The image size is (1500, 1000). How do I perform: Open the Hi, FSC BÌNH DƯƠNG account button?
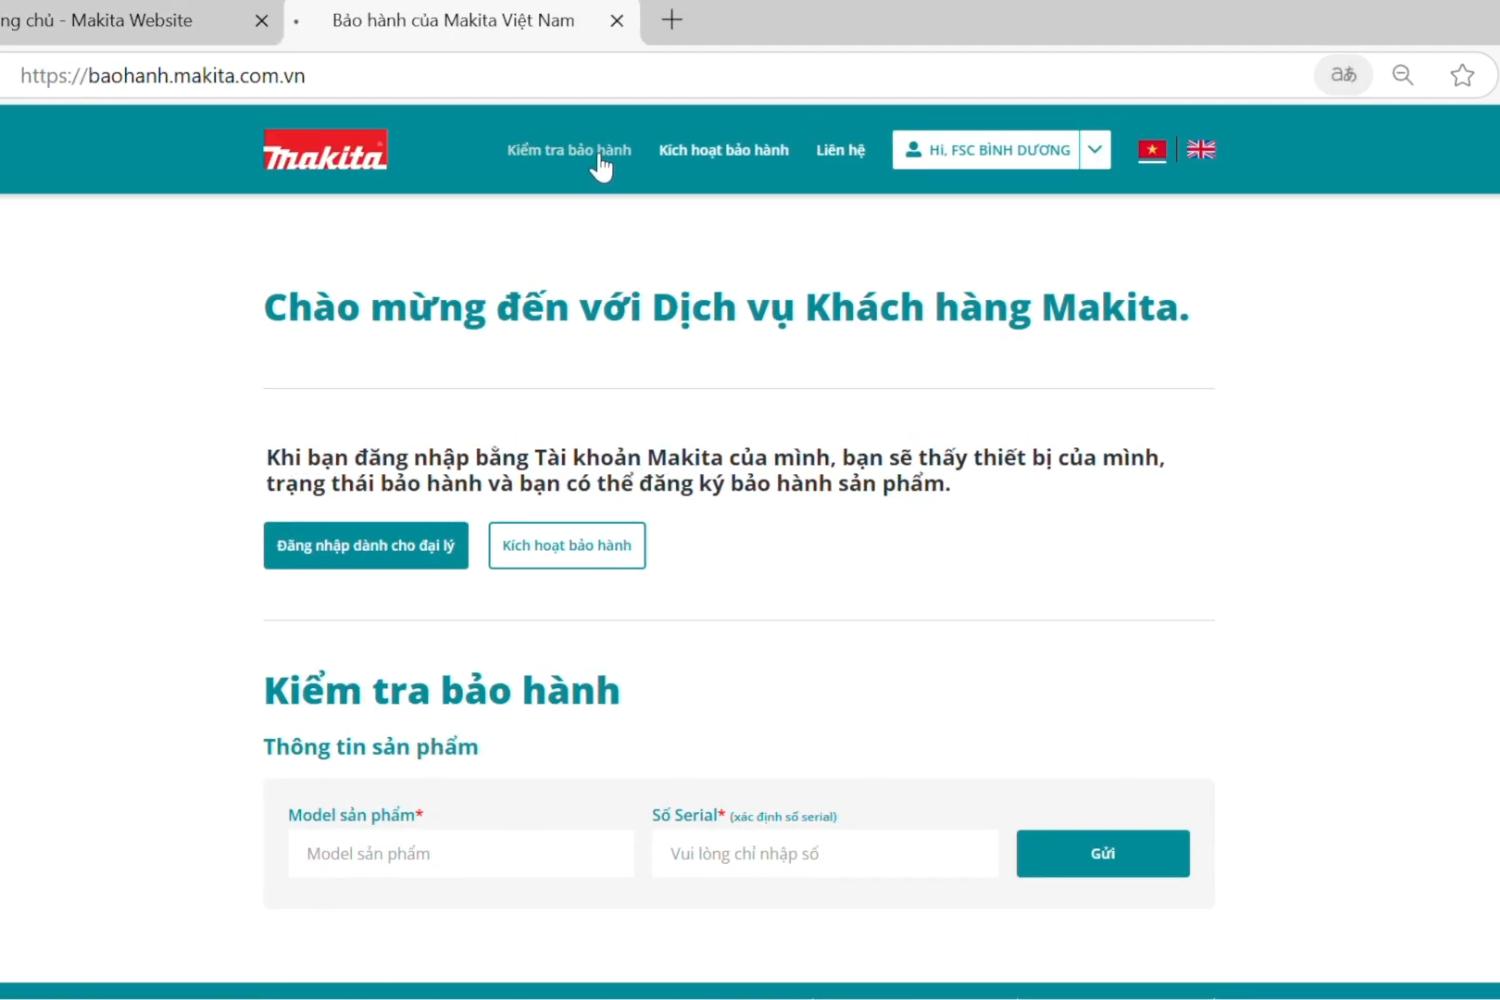click(x=986, y=150)
